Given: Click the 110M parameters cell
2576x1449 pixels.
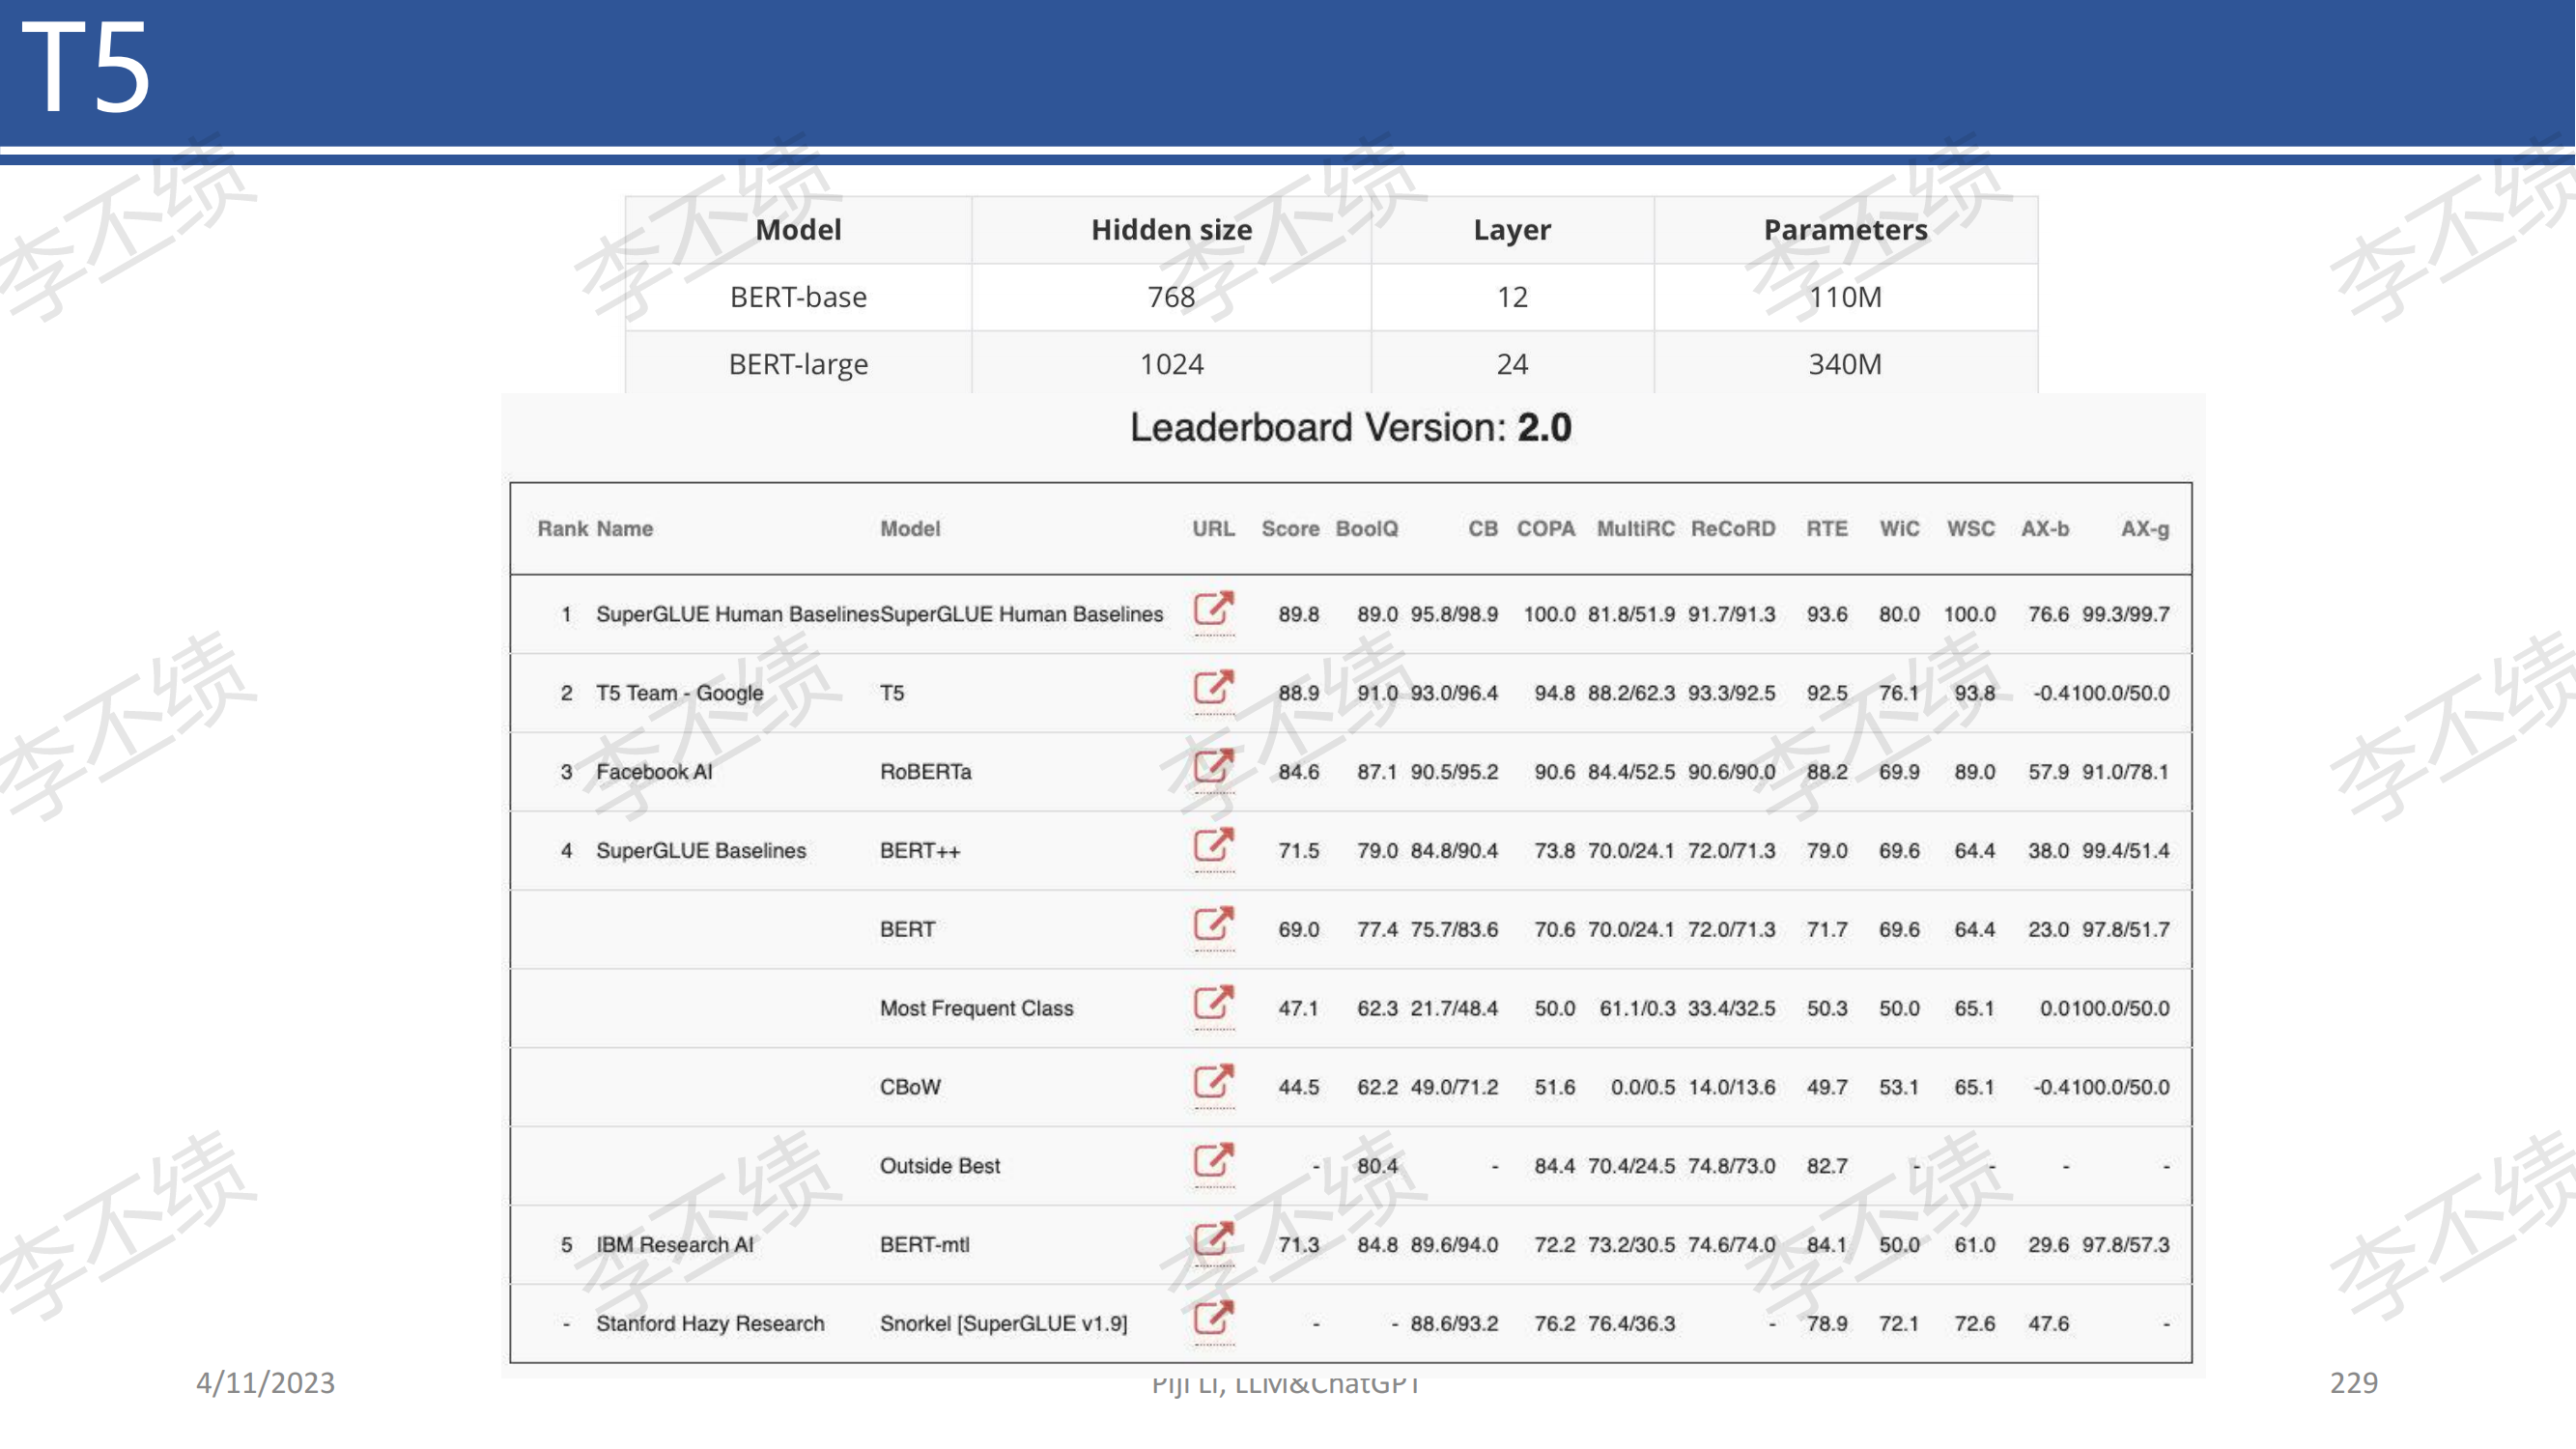Looking at the screenshot, I should pyautogui.click(x=1846, y=297).
